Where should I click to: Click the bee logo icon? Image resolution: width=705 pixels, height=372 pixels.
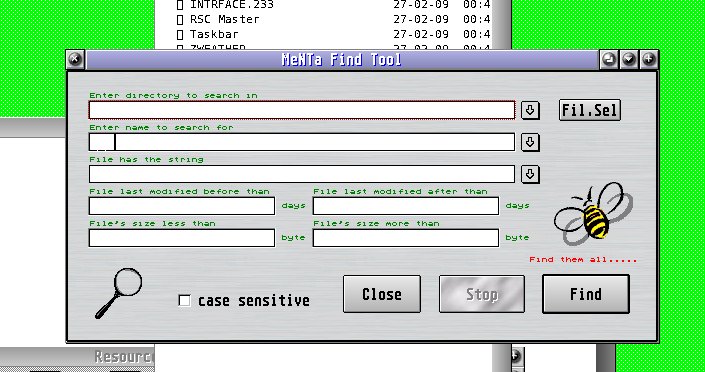(593, 213)
